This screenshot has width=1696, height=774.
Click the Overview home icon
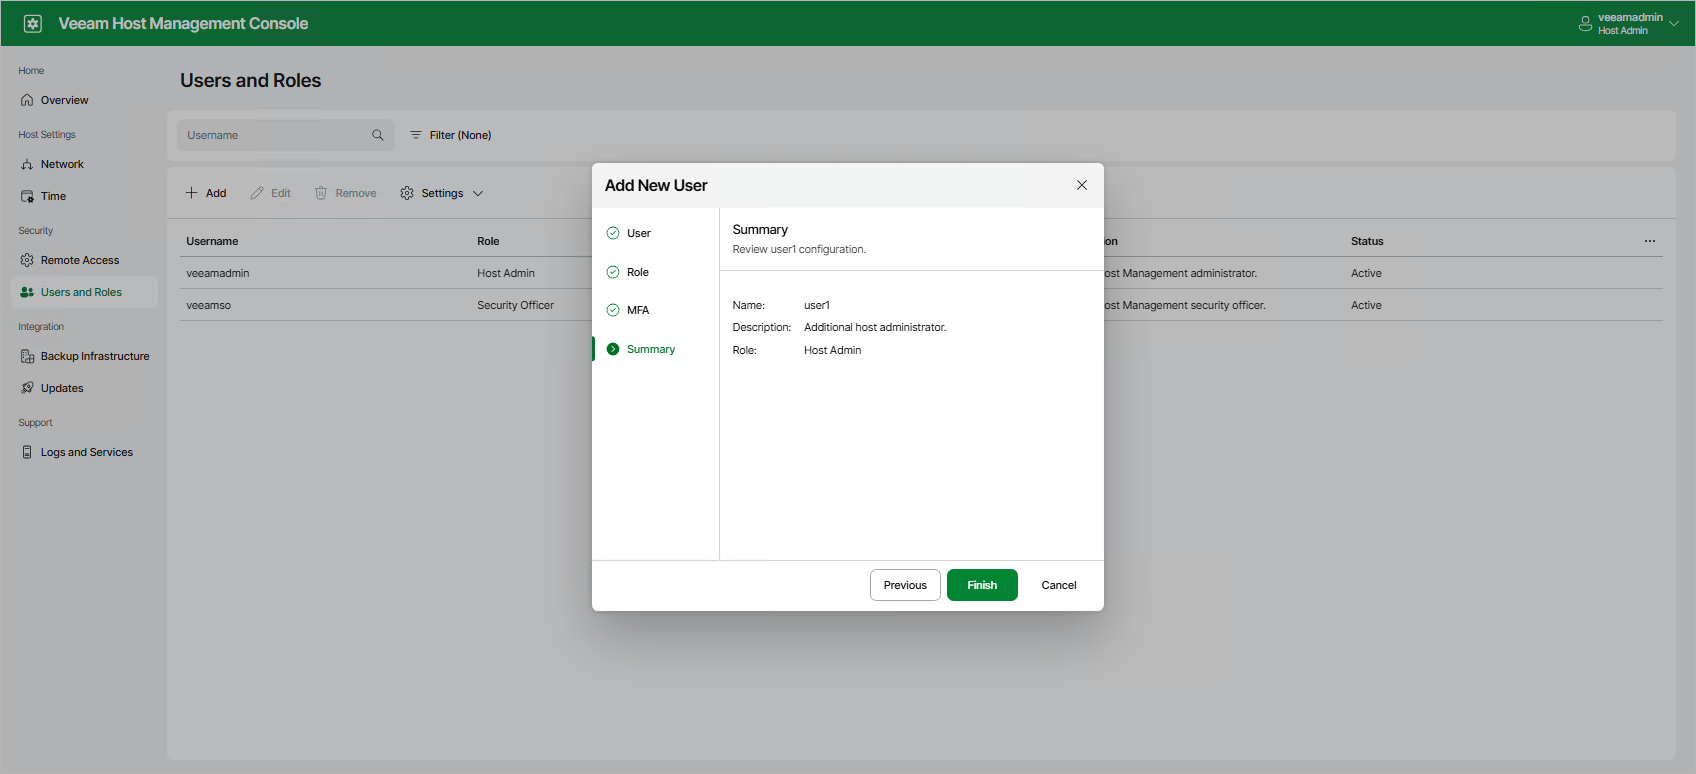coord(27,100)
